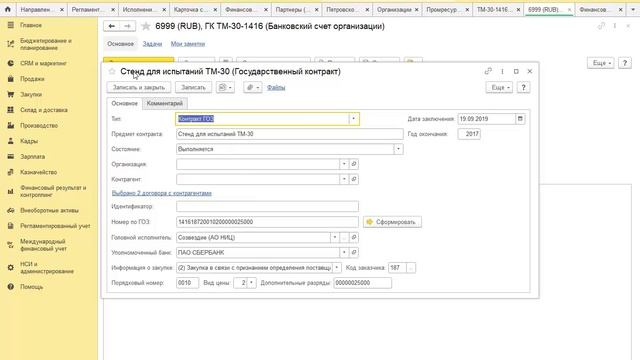
Task: Go to home page via house icon
Action: coord(8,9)
